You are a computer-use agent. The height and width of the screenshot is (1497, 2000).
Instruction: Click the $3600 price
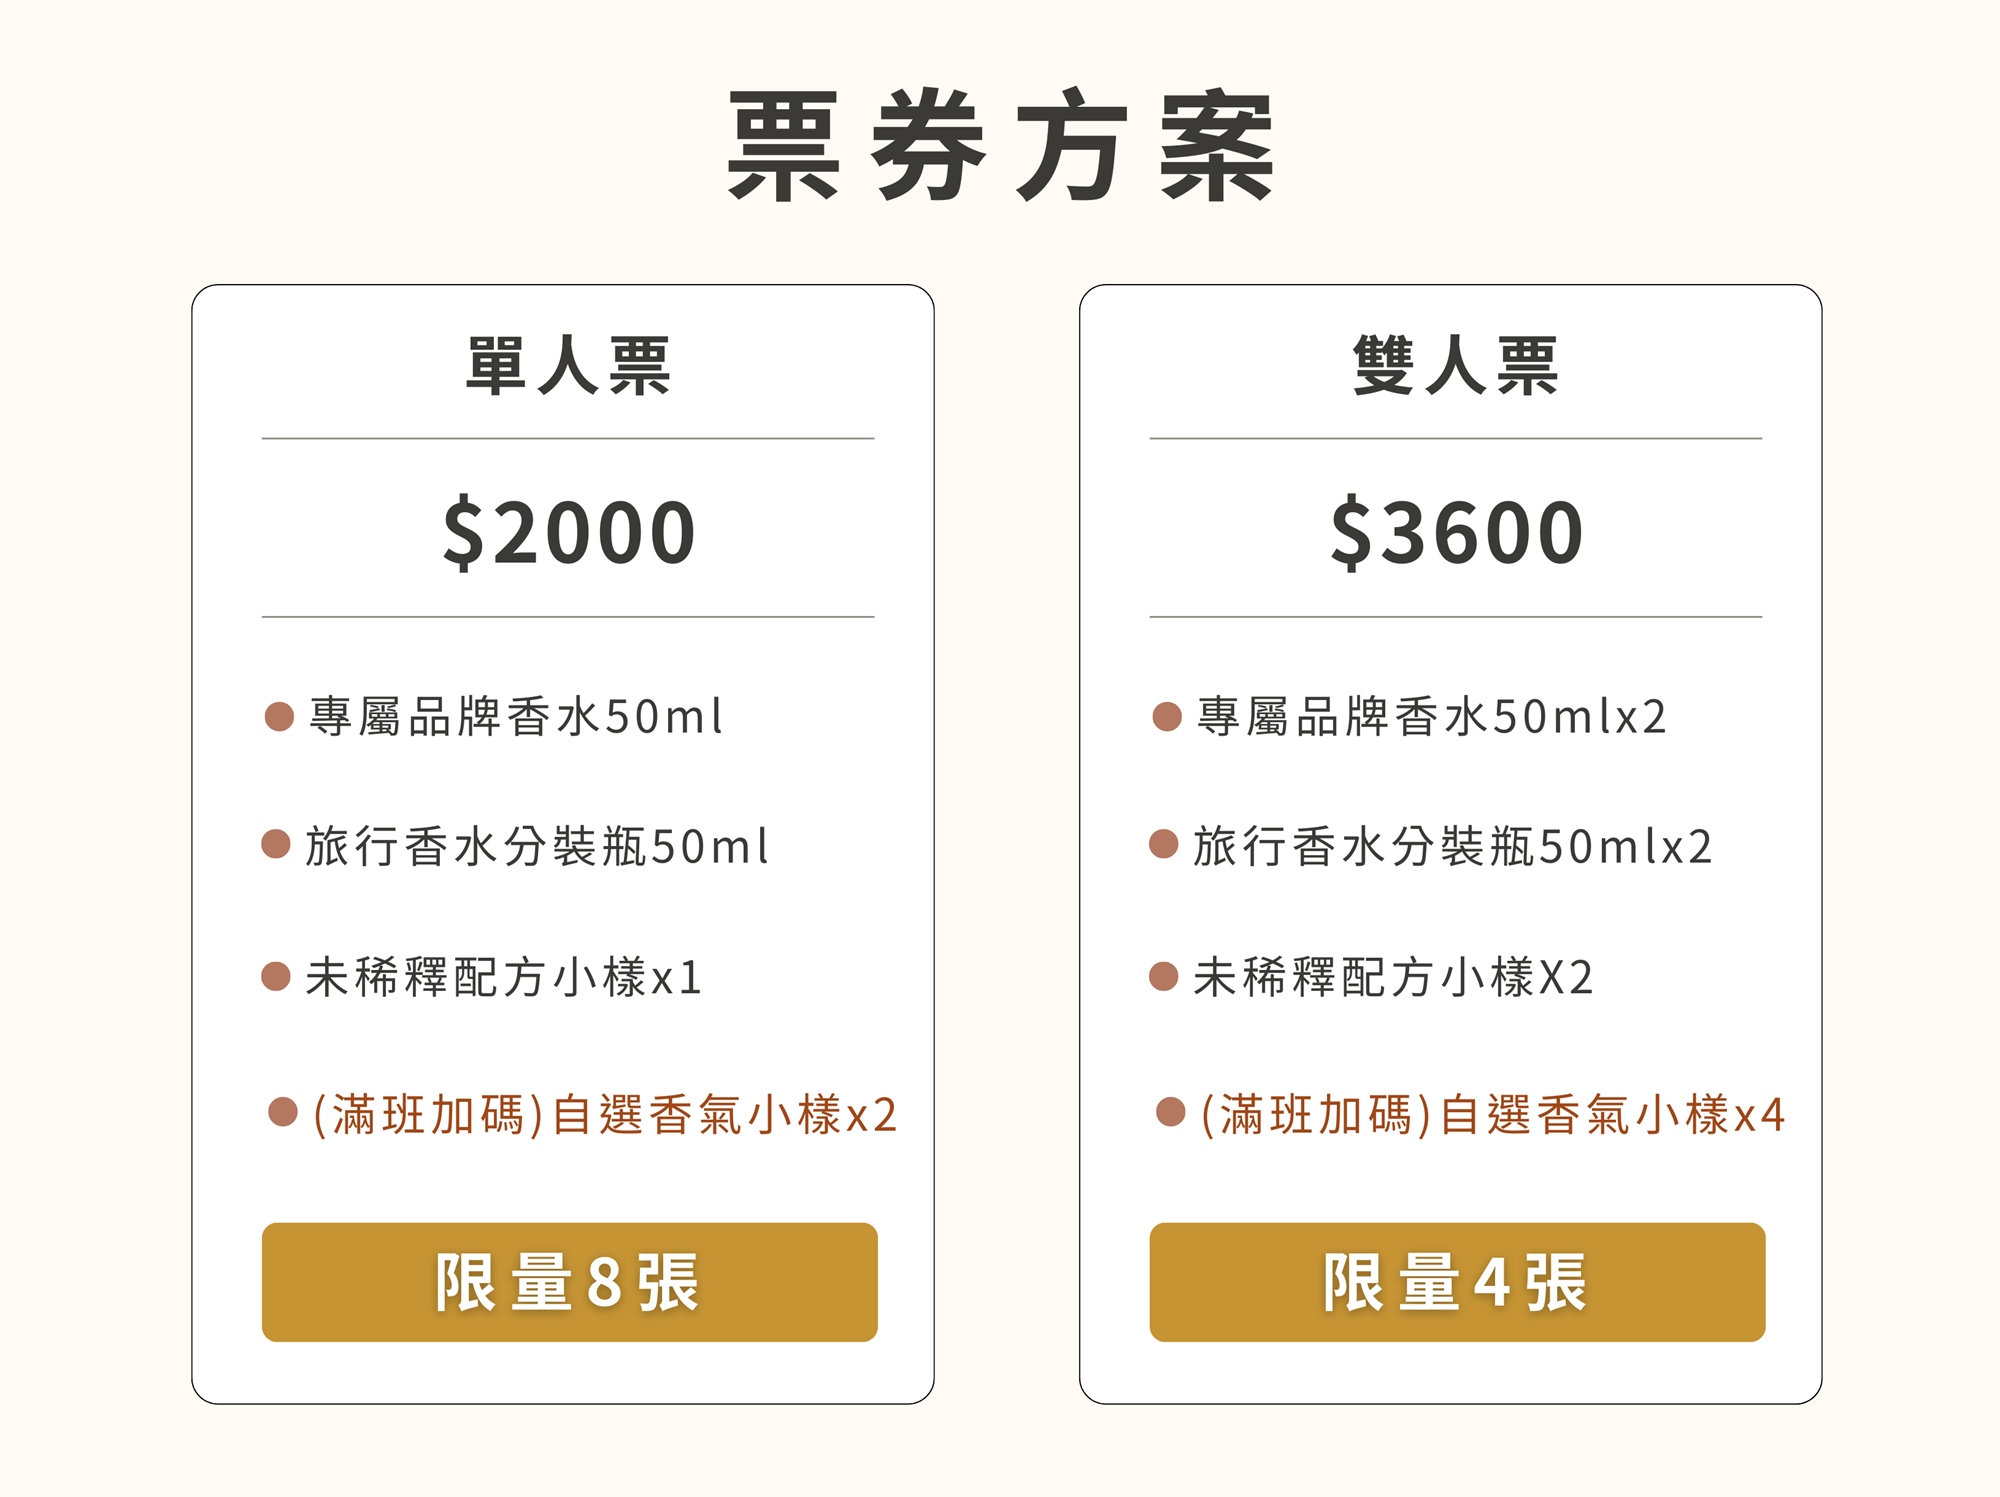coord(1456,532)
